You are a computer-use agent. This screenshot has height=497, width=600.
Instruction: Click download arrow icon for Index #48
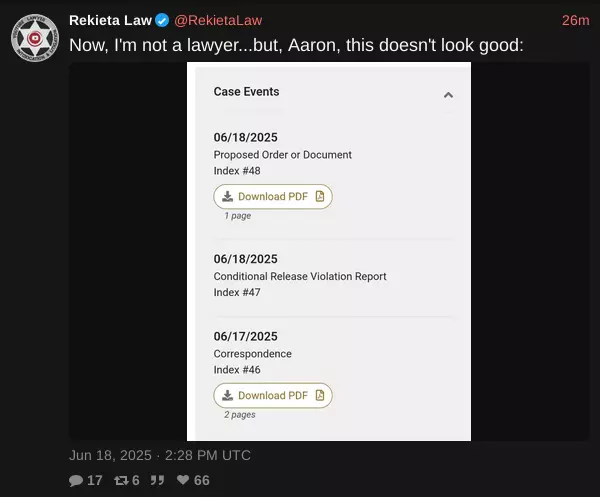point(227,197)
